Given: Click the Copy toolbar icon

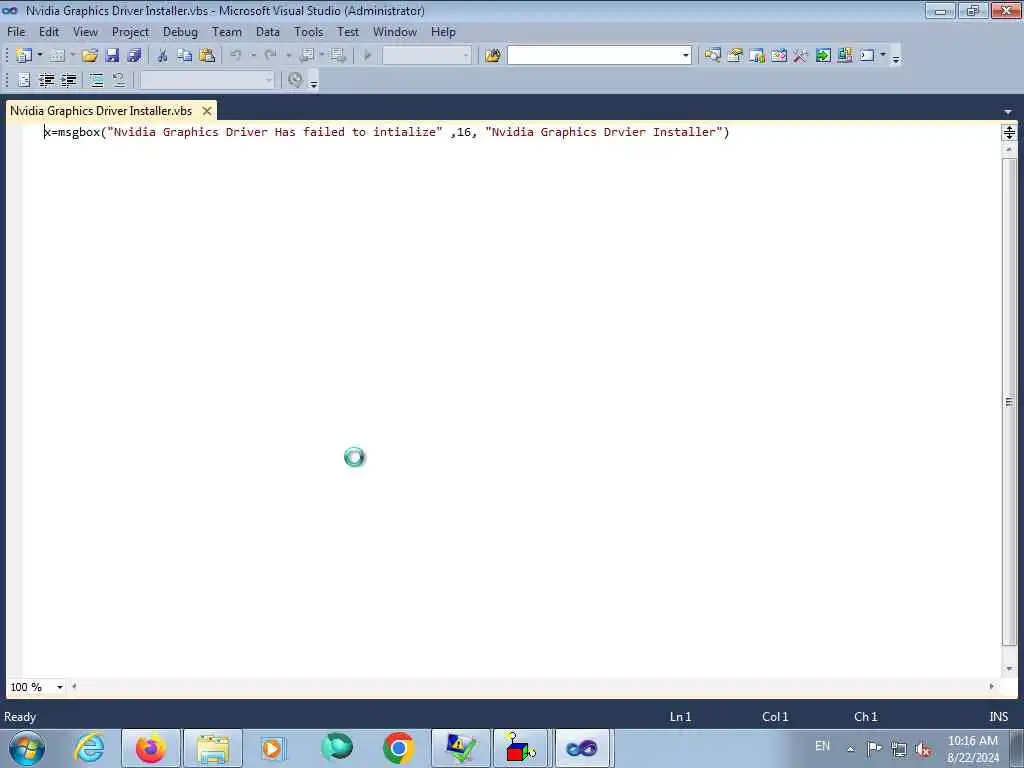Looking at the screenshot, I should (x=185, y=56).
